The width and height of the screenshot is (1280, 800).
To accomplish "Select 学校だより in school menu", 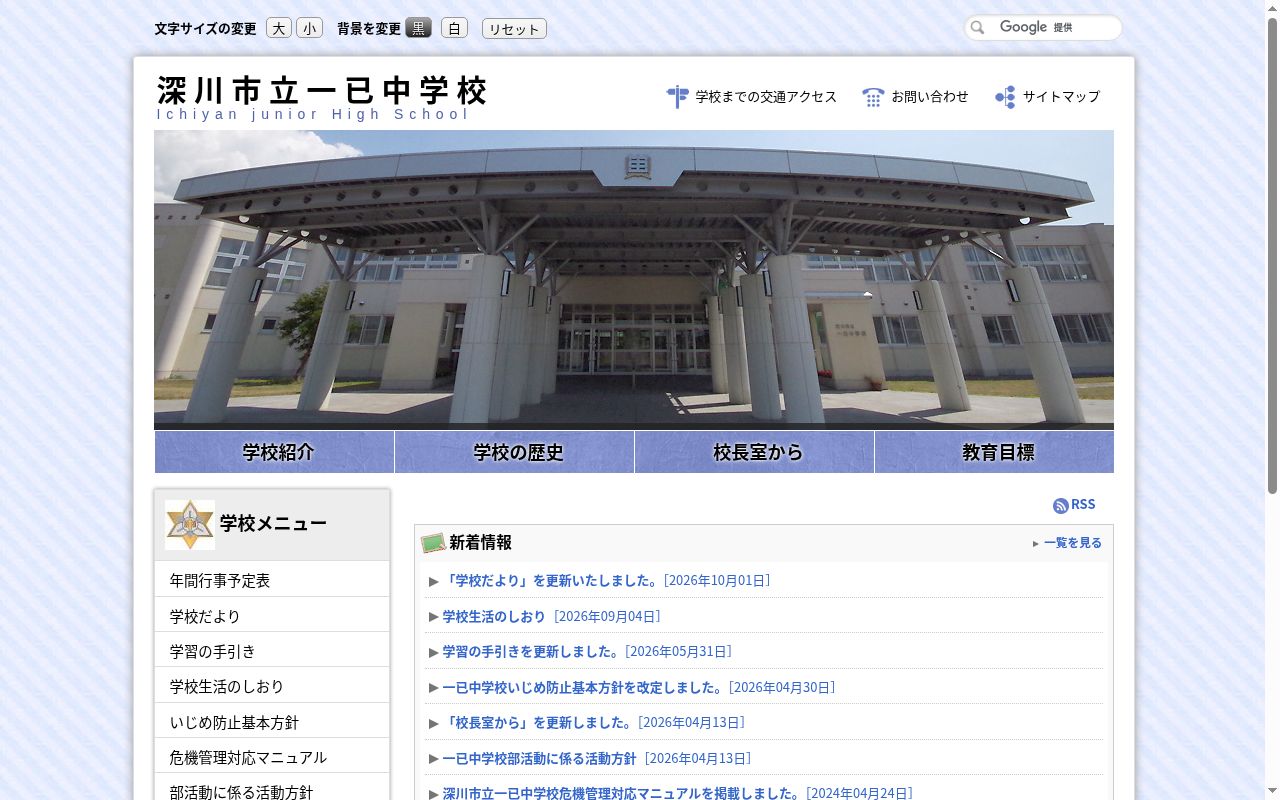I will tap(272, 616).
